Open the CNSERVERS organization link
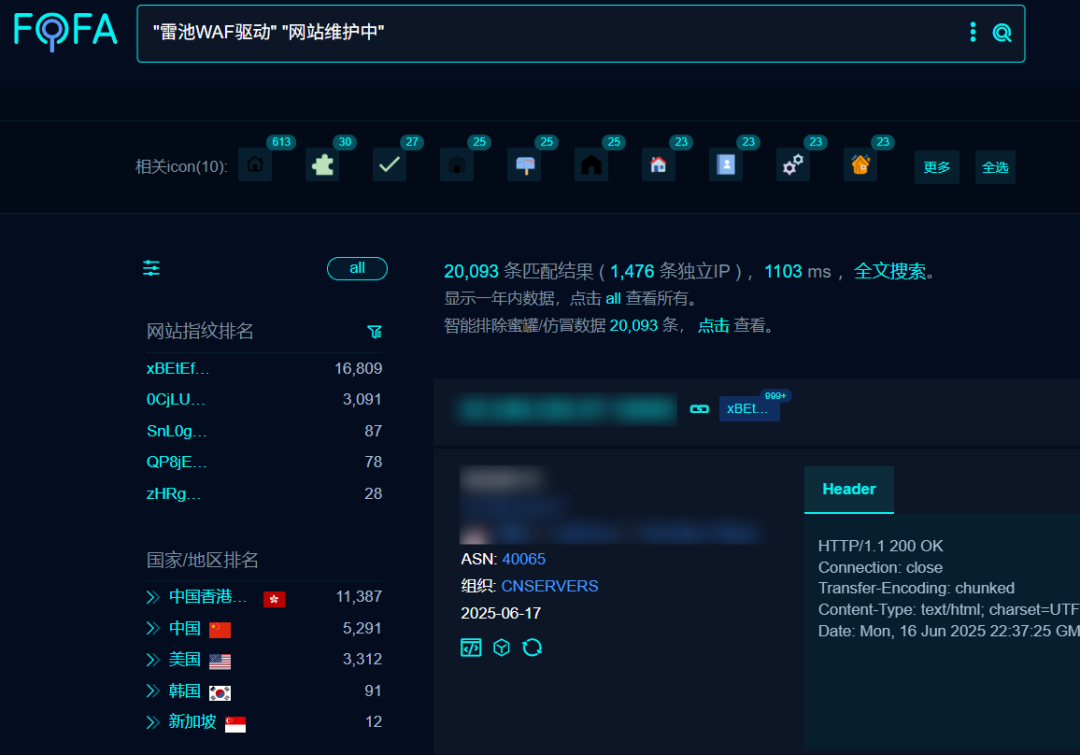This screenshot has height=755, width=1080. 550,586
